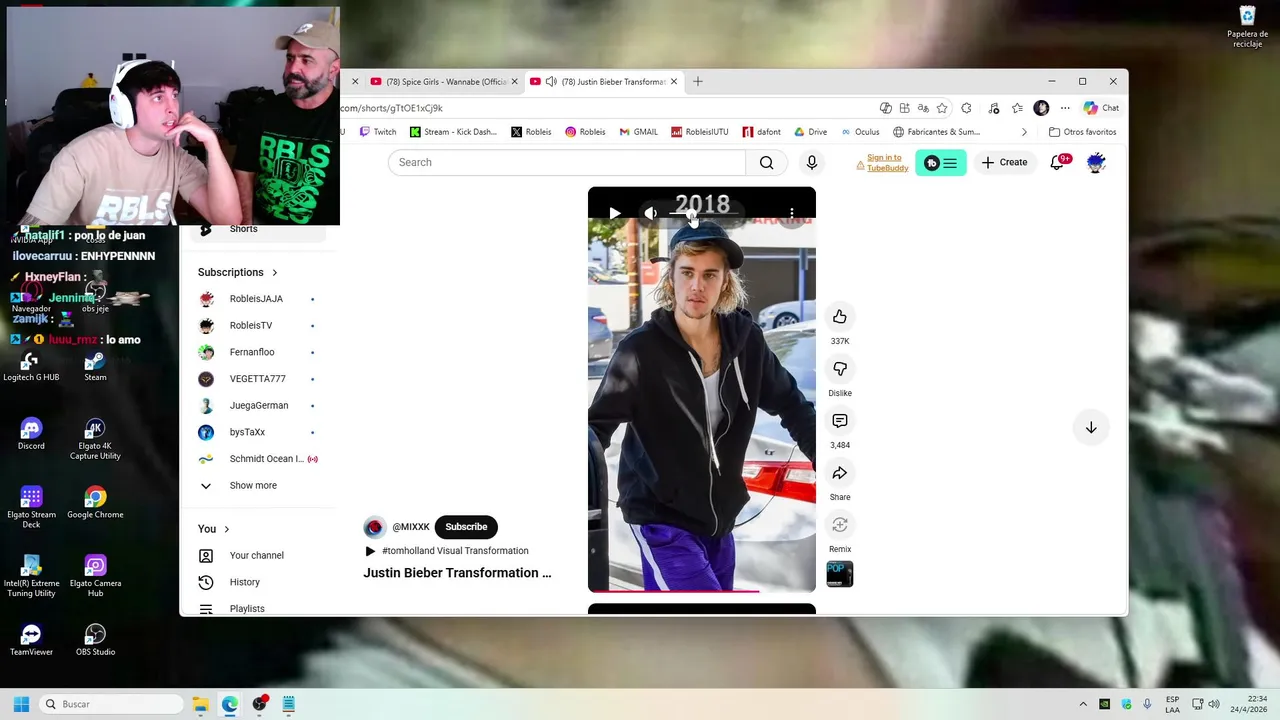Open Your channel in sidebar
1280x720 pixels.
pyautogui.click(x=258, y=556)
